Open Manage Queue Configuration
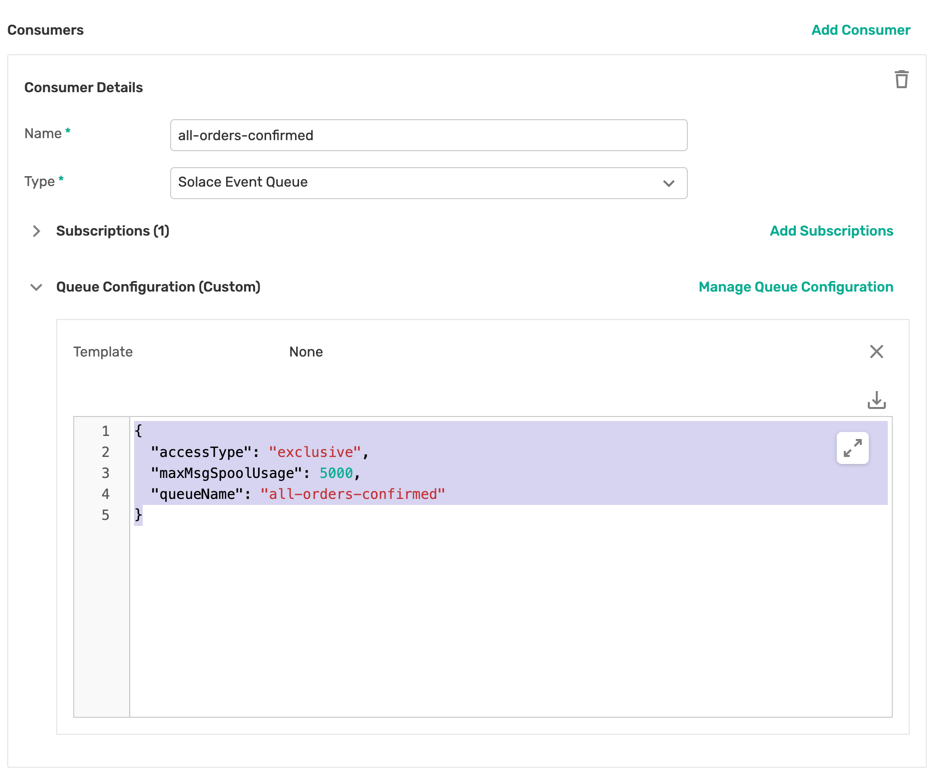The width and height of the screenshot is (932, 776). 796,286
